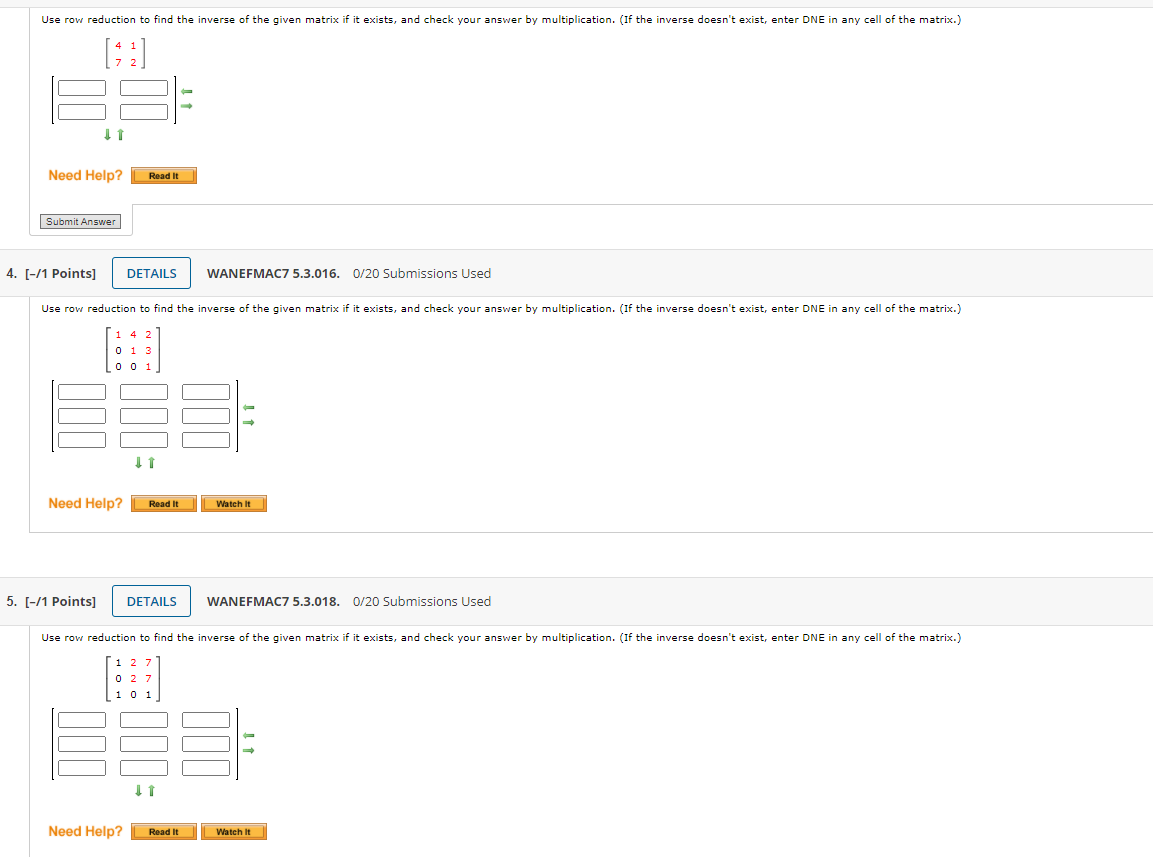Click the green down arrow under problem 4's matrix
1153x857 pixels.
tap(137, 462)
